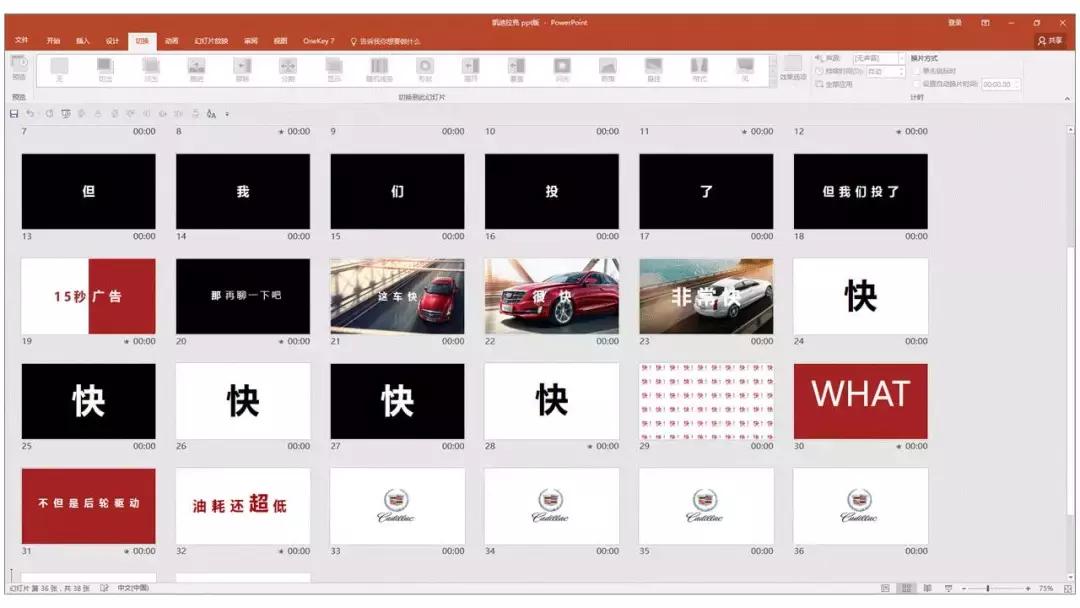Switch to Reading View via status bar icon
1080x608 pixels.
(x=927, y=587)
